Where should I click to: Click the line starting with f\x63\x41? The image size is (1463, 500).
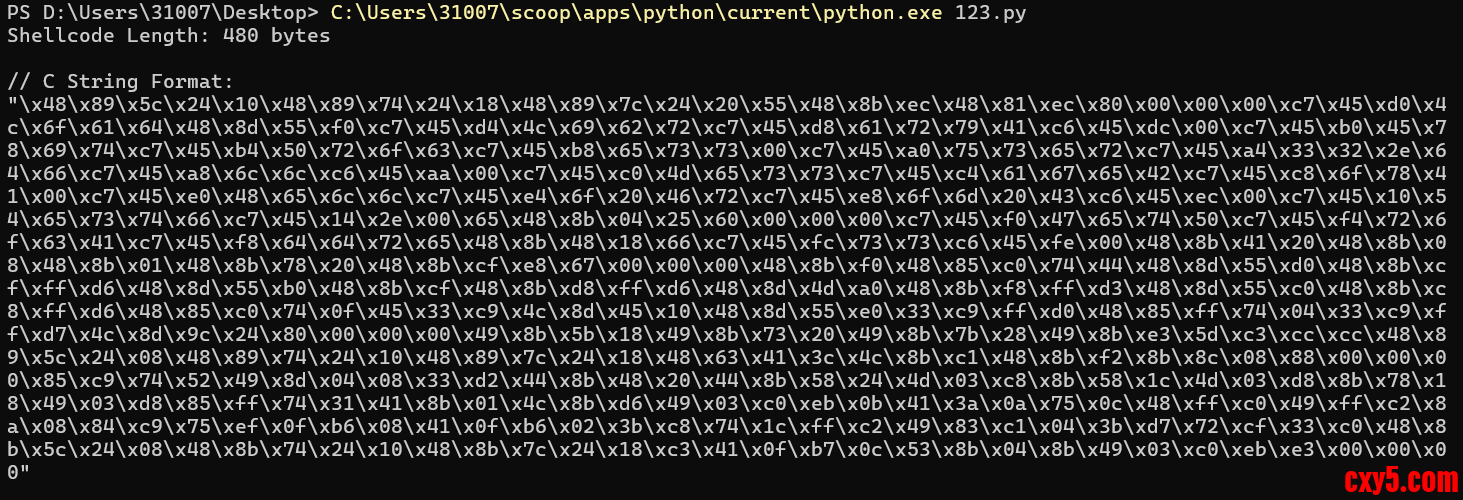pyautogui.click(x=731, y=234)
